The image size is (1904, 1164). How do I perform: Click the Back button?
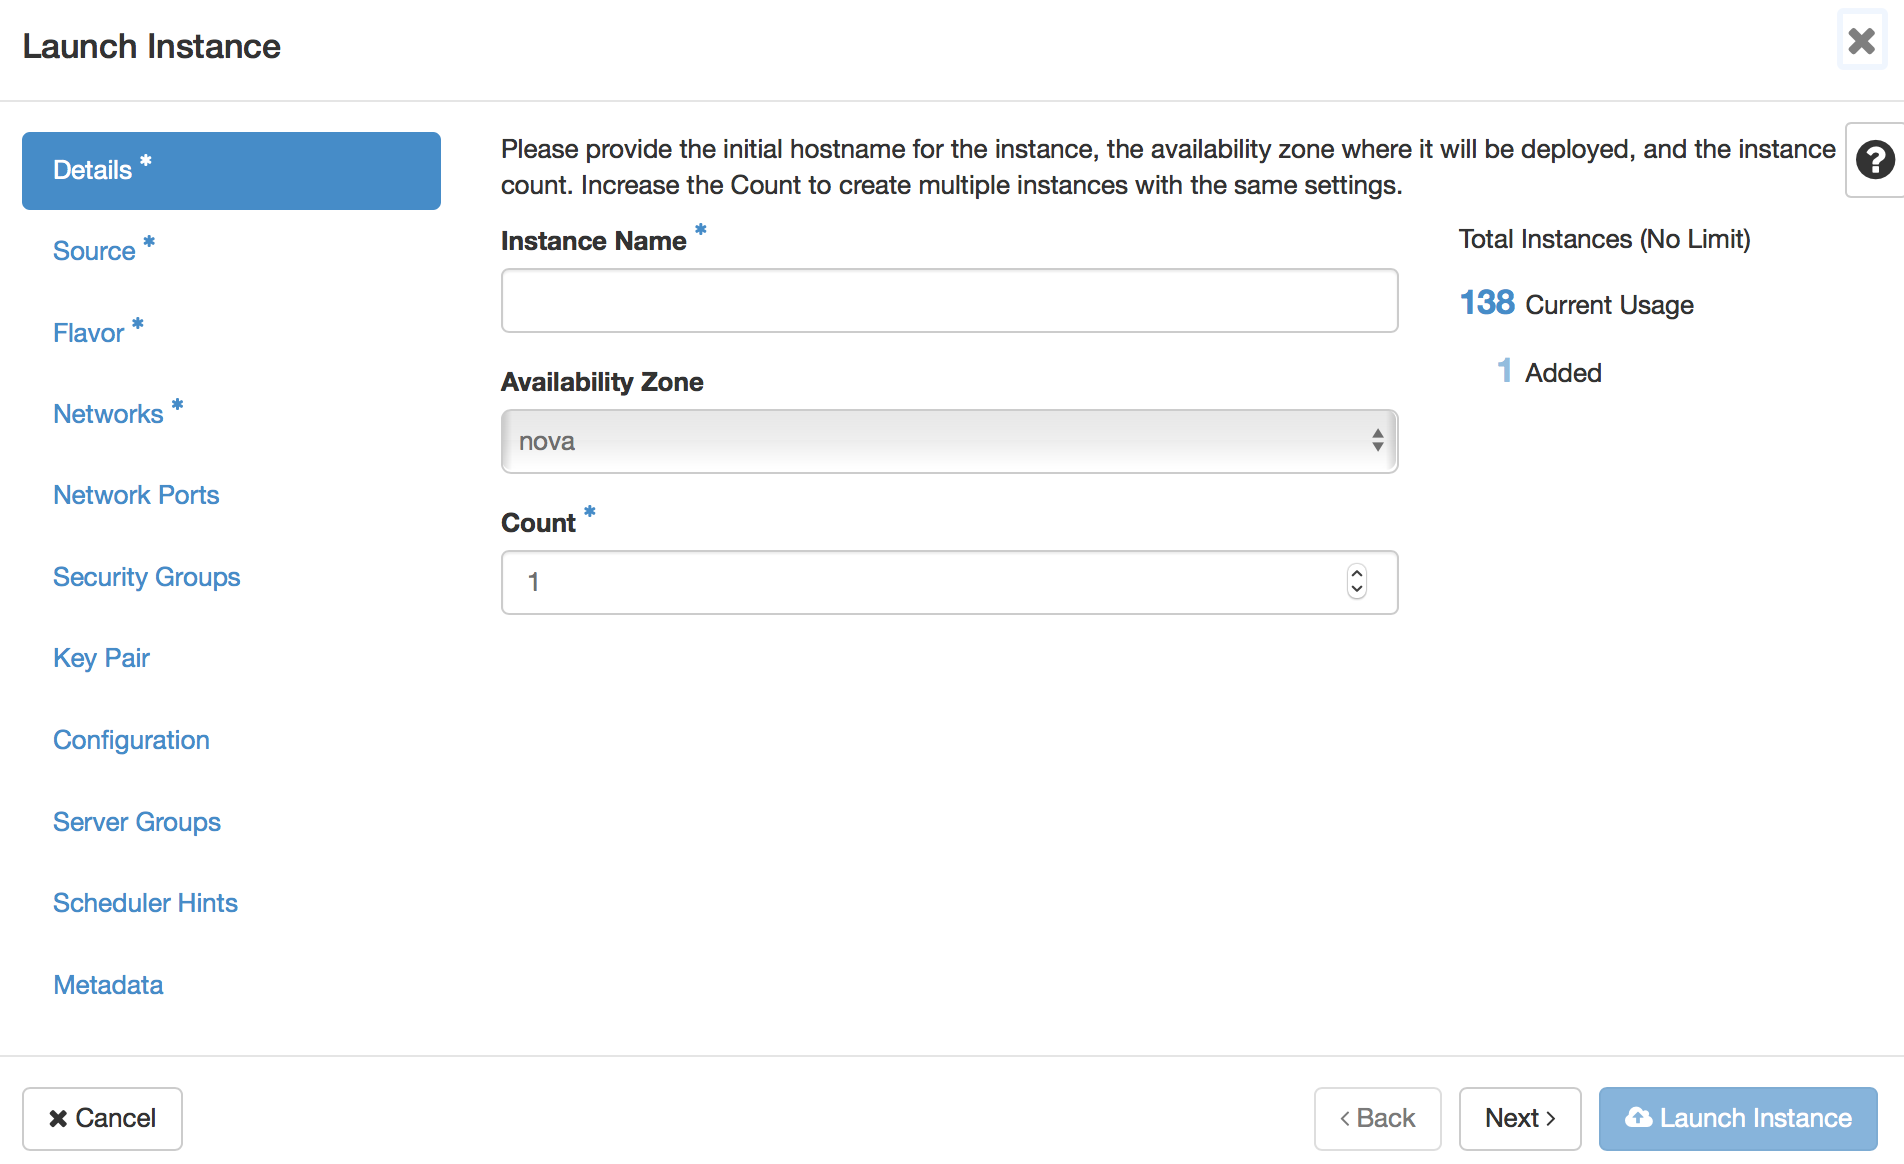[x=1377, y=1118]
